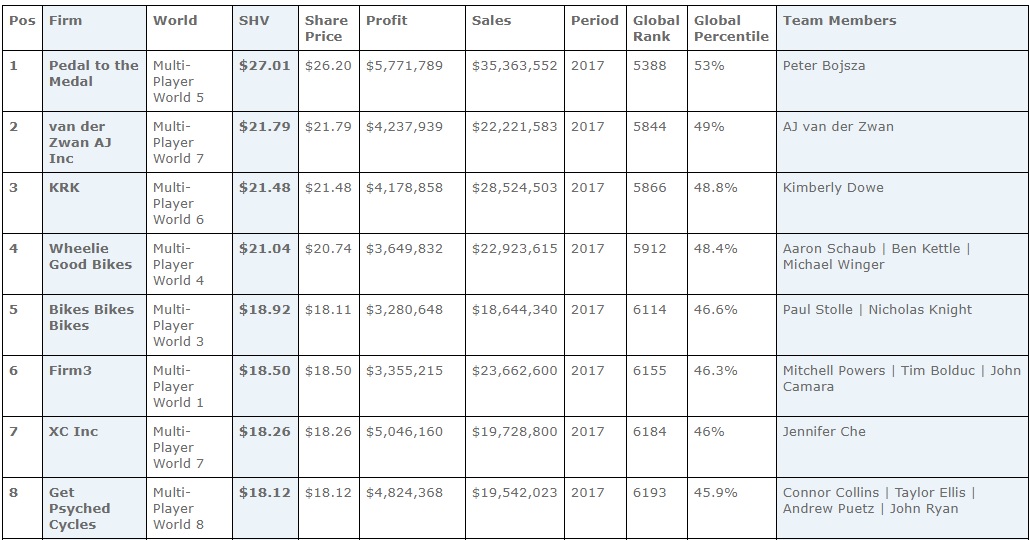Select the KRK firm entry
Viewport: 1030px width, 540px height.
coord(64,187)
